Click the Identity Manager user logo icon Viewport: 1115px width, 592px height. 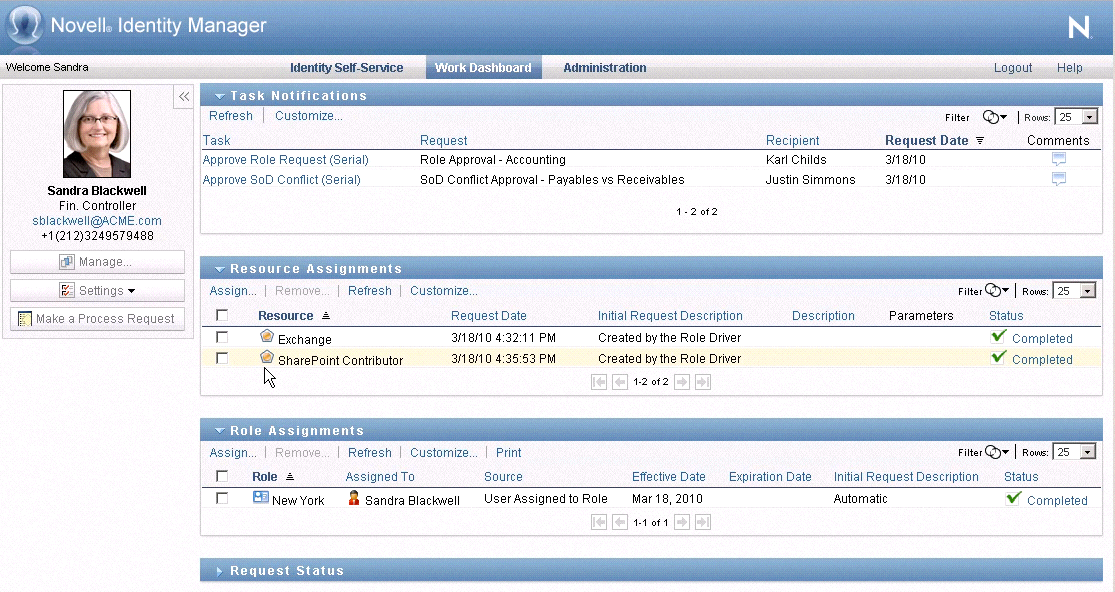click(24, 24)
